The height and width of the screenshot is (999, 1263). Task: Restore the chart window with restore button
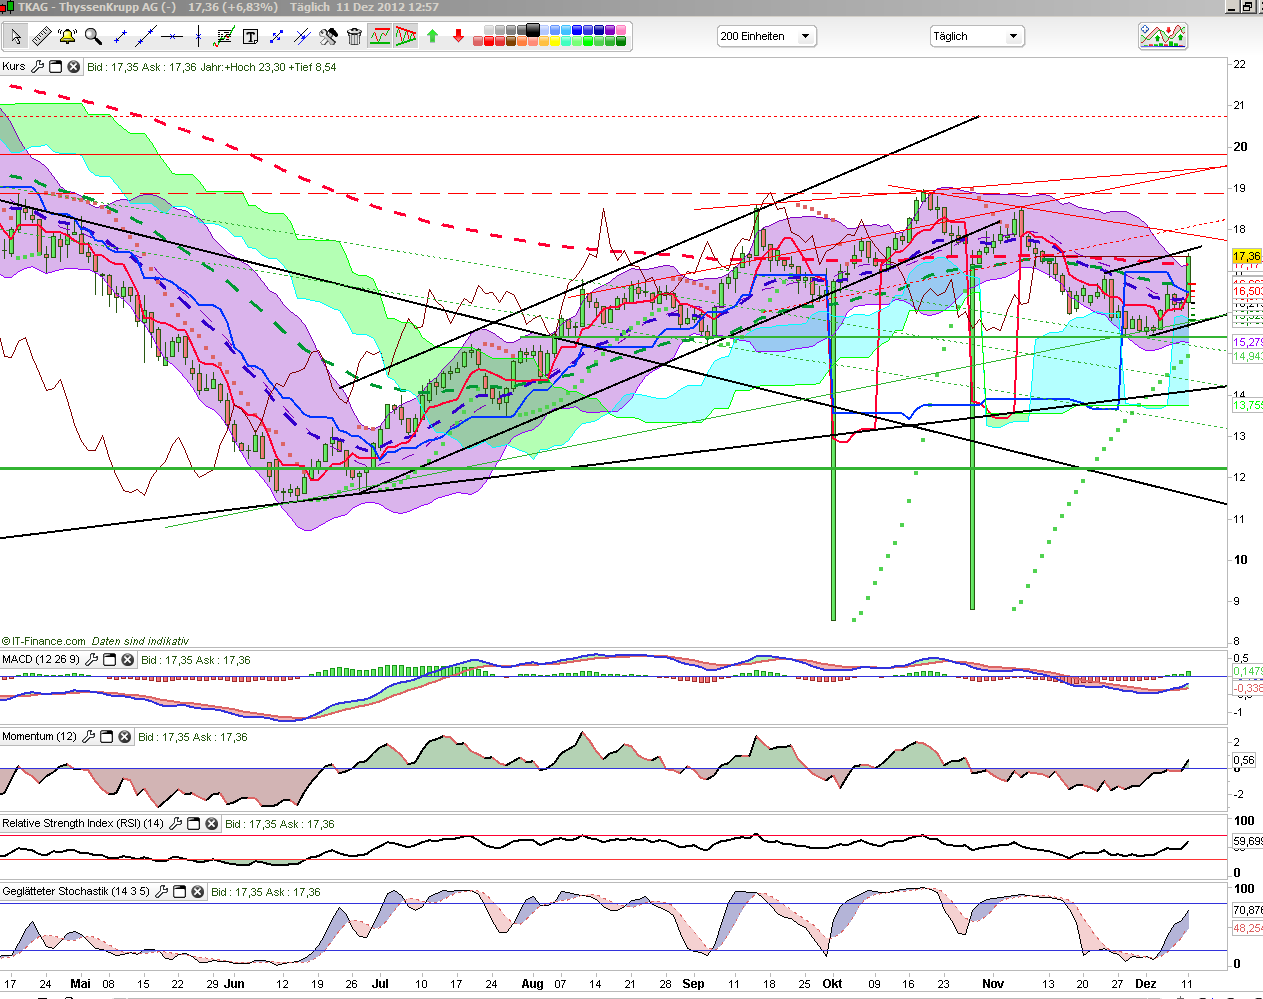[x=1247, y=7]
